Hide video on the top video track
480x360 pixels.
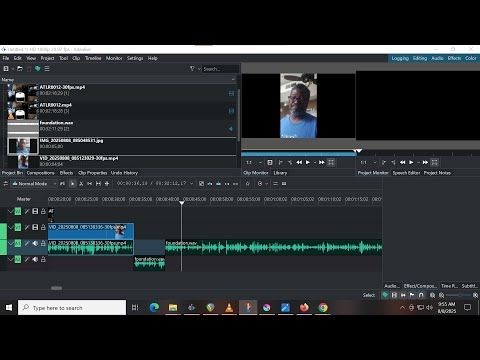(x=35, y=211)
